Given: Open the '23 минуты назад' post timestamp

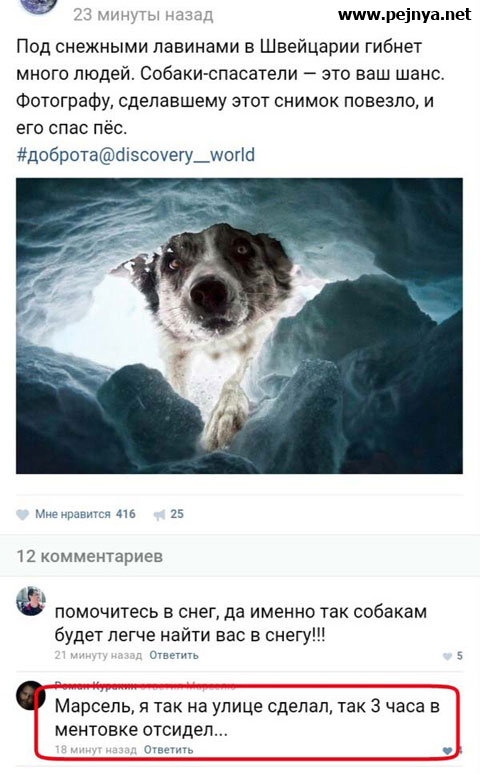Looking at the screenshot, I should 143,15.
